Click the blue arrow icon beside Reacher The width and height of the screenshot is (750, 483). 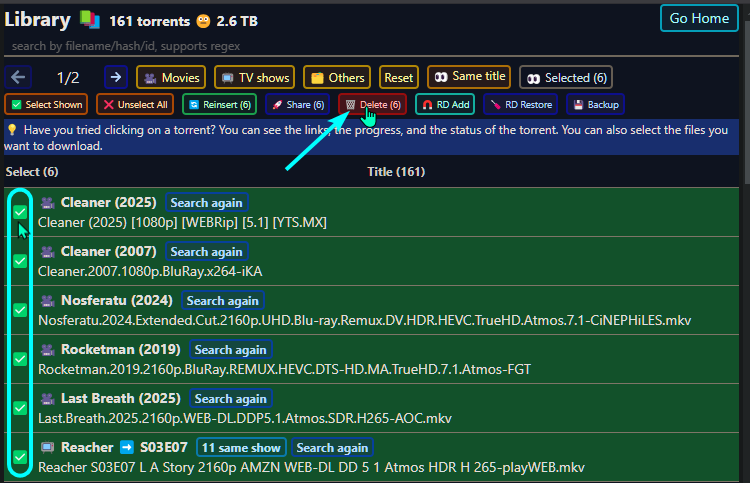(127, 447)
